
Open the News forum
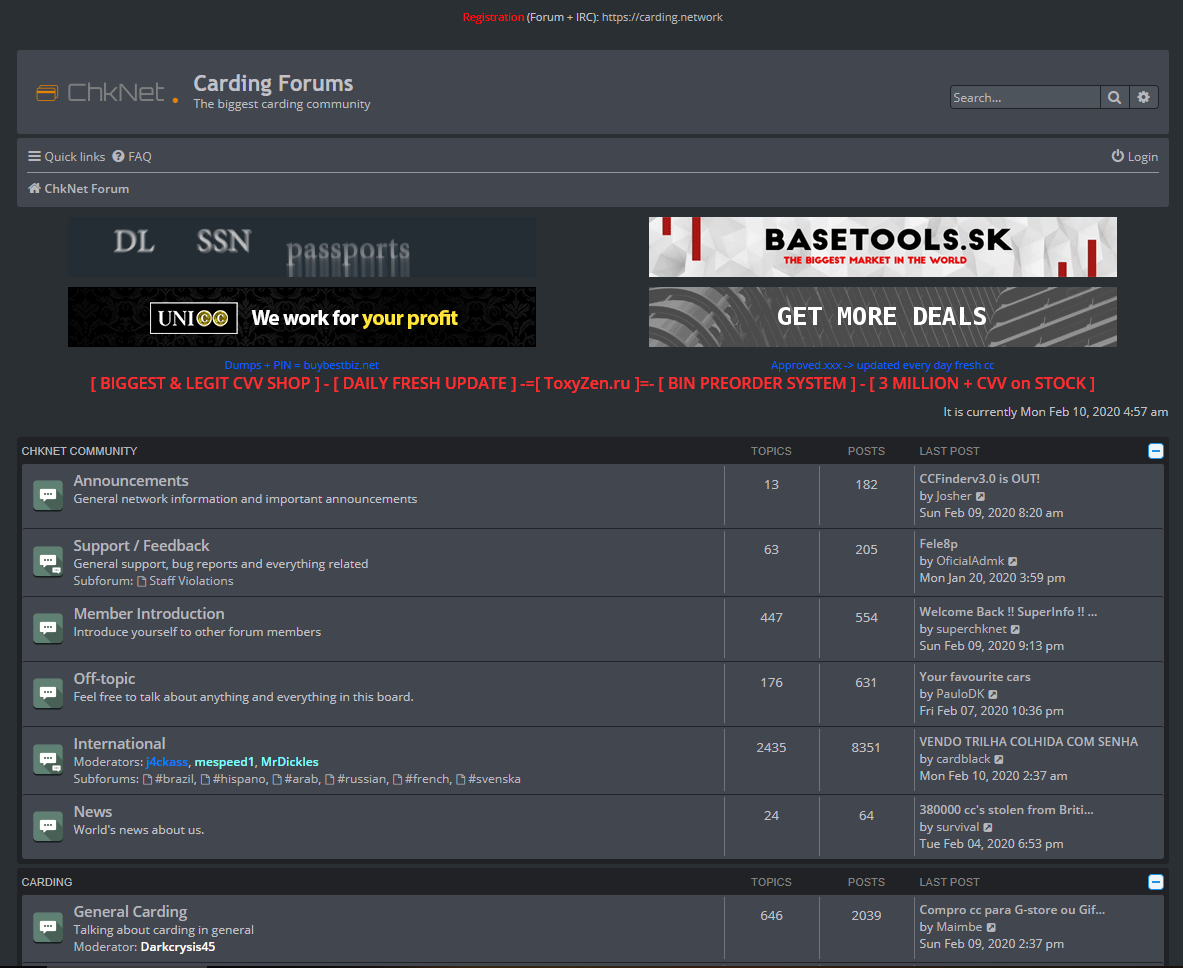tap(93, 812)
